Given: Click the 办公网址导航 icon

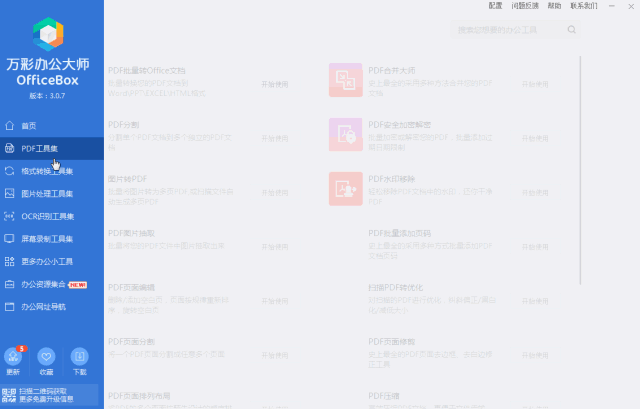Looking at the screenshot, I should (9, 307).
